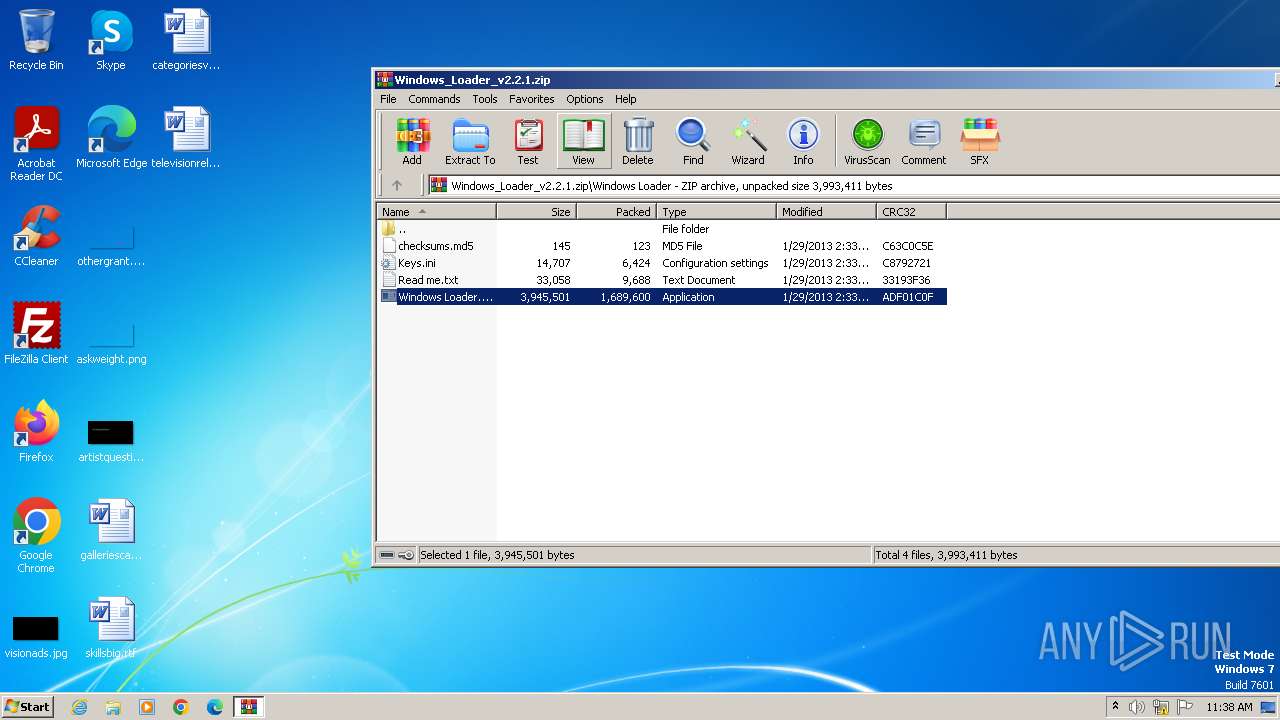Open Skype desktop shortcut
Viewport: 1280px width, 720px height.
110,40
